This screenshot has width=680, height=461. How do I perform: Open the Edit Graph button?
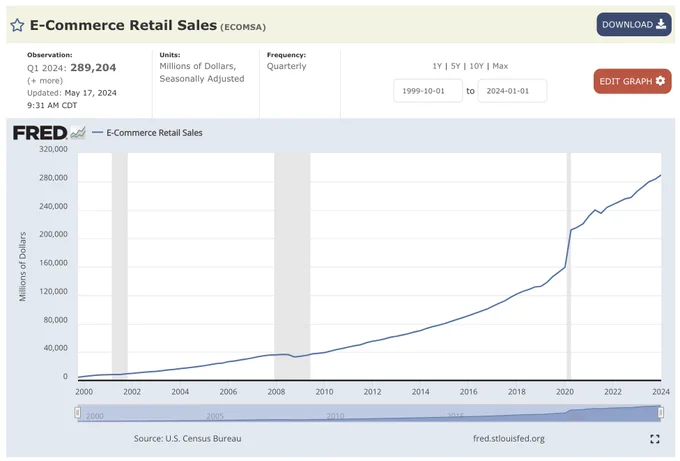pyautogui.click(x=632, y=81)
